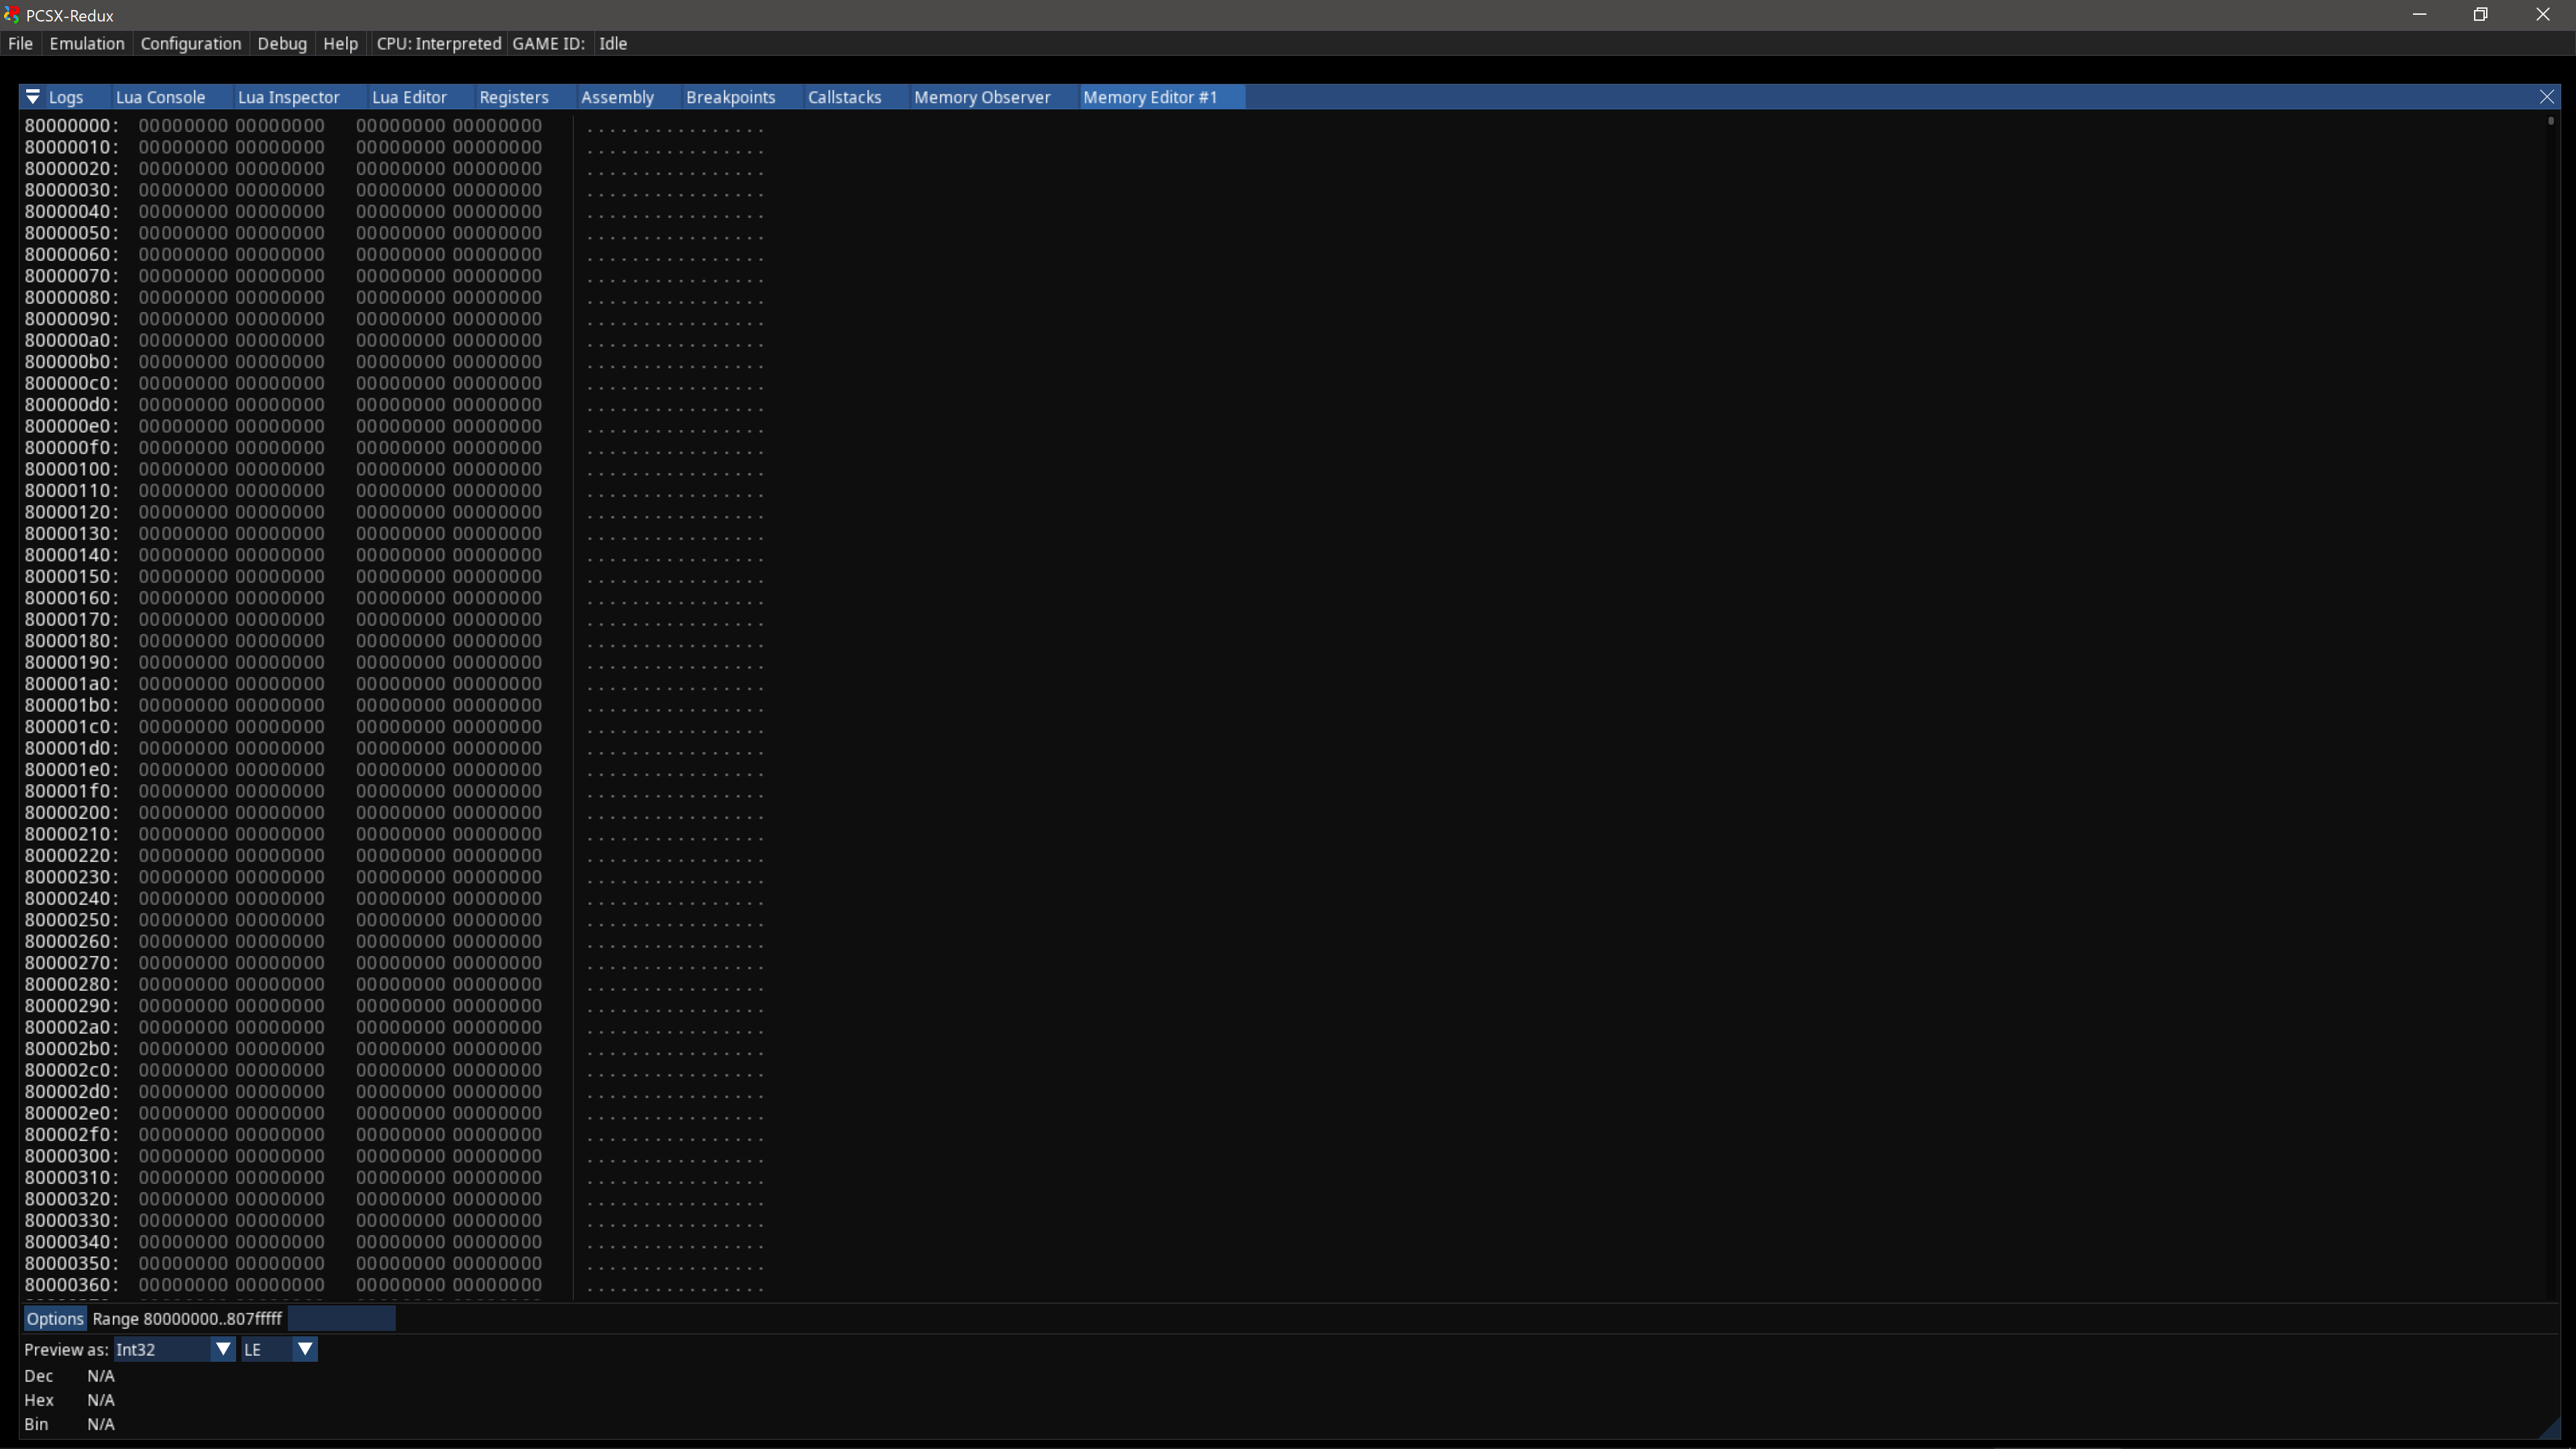Image resolution: width=2576 pixels, height=1449 pixels.
Task: Close the debug panel with the X icon
Action: point(2547,96)
